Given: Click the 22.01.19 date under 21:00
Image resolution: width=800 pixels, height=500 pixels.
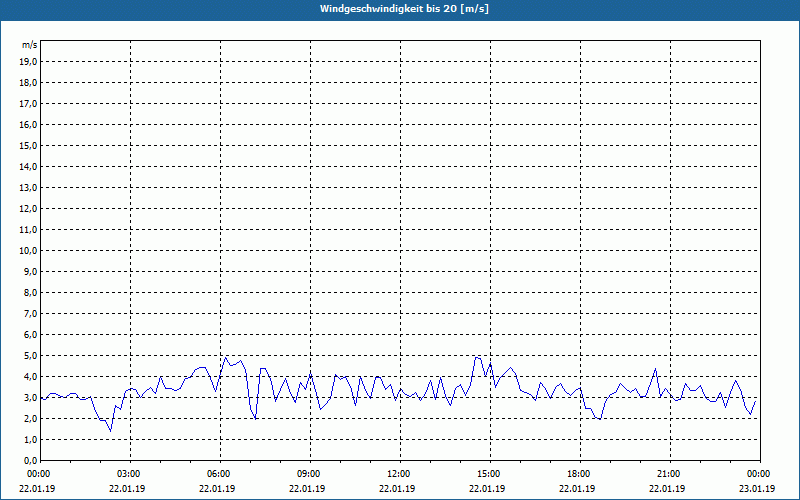Looking at the screenshot, I should tap(667, 488).
